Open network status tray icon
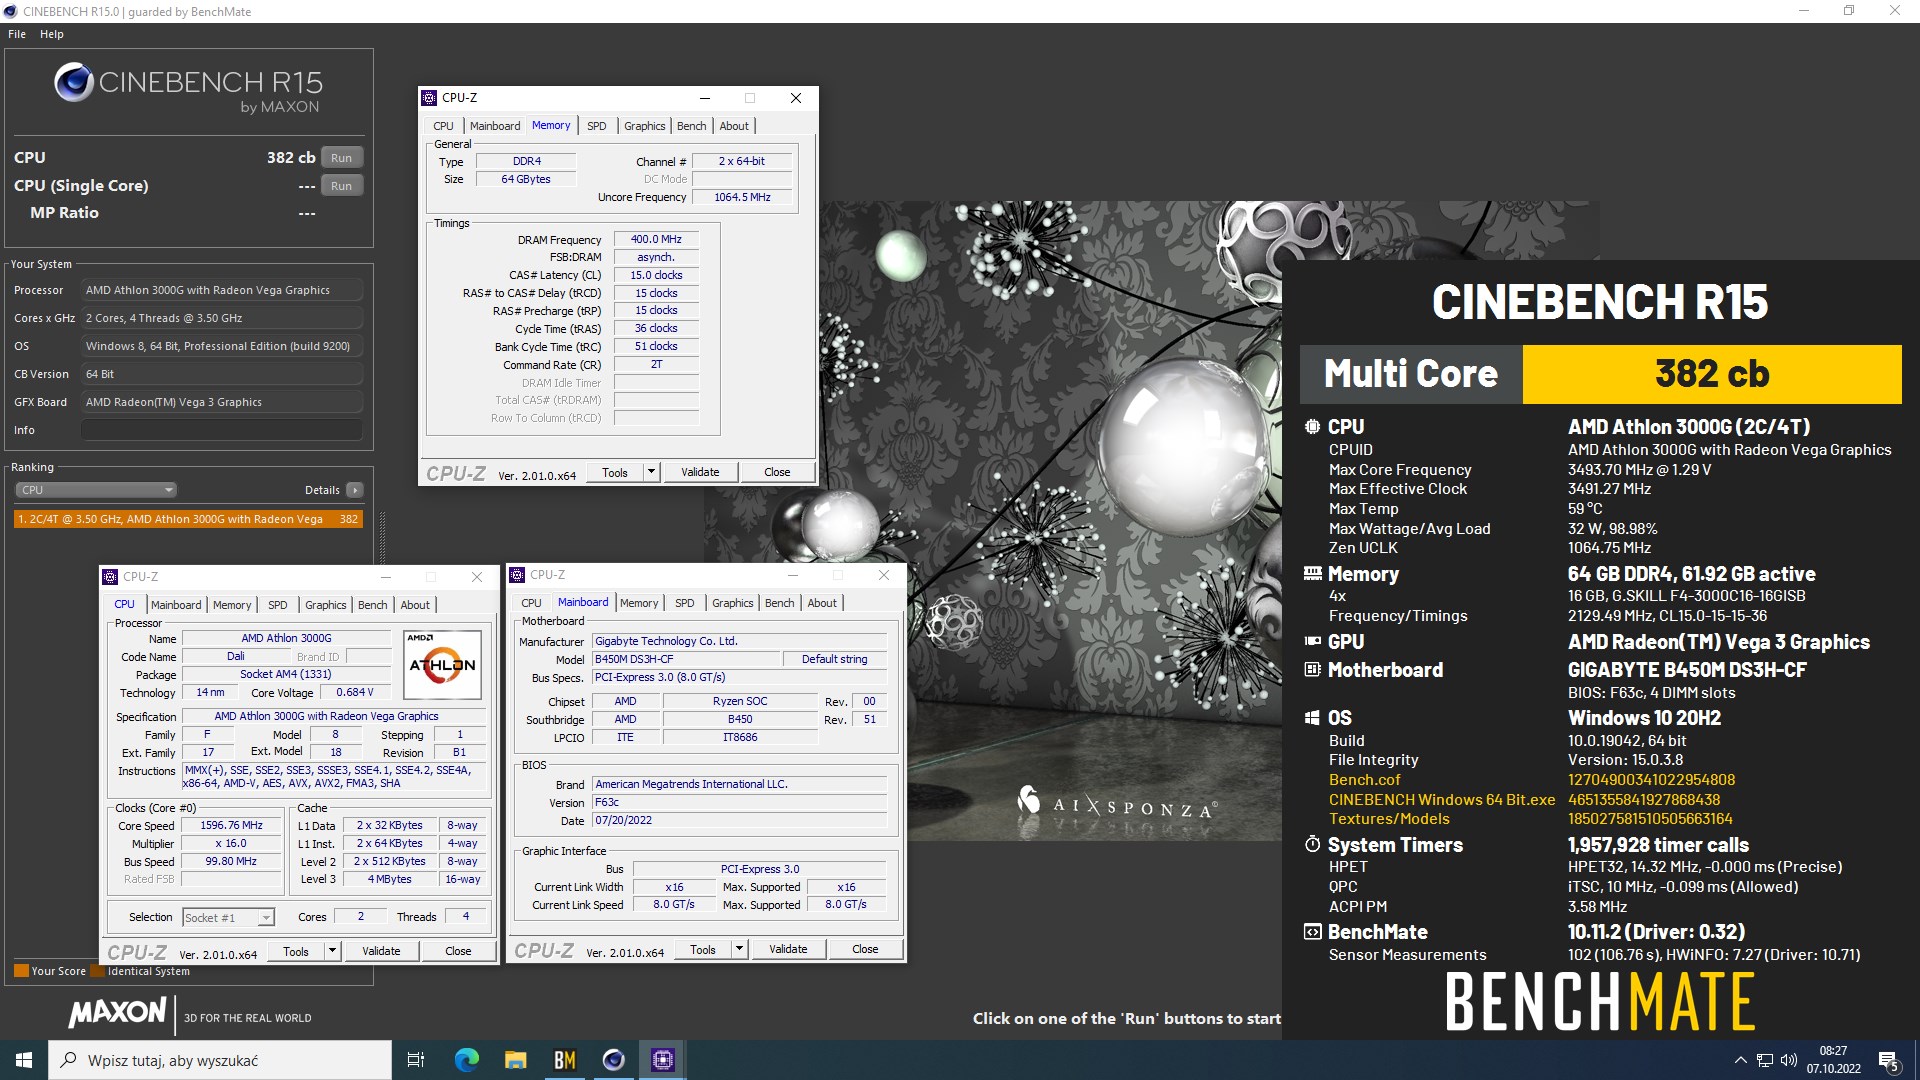 (1765, 1060)
